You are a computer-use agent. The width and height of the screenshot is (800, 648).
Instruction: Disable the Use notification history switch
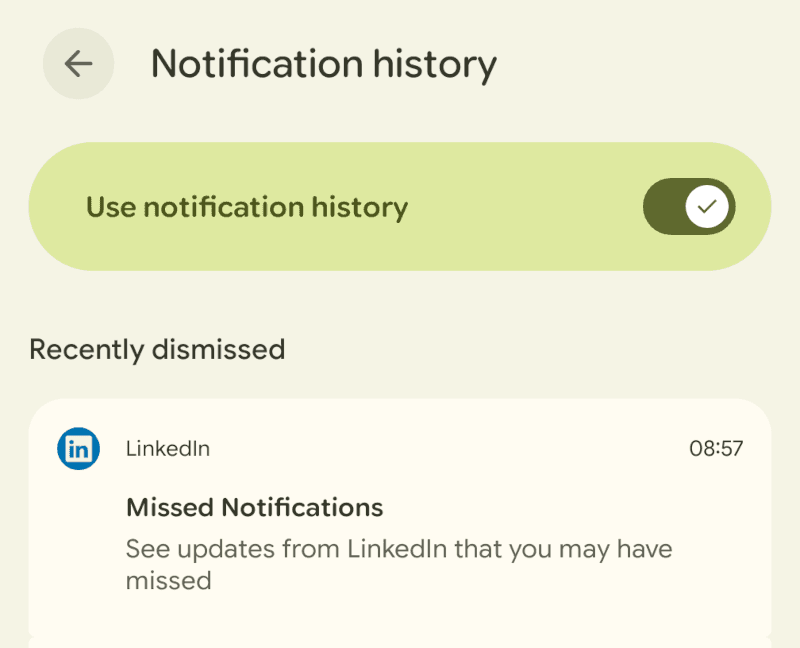coord(689,207)
